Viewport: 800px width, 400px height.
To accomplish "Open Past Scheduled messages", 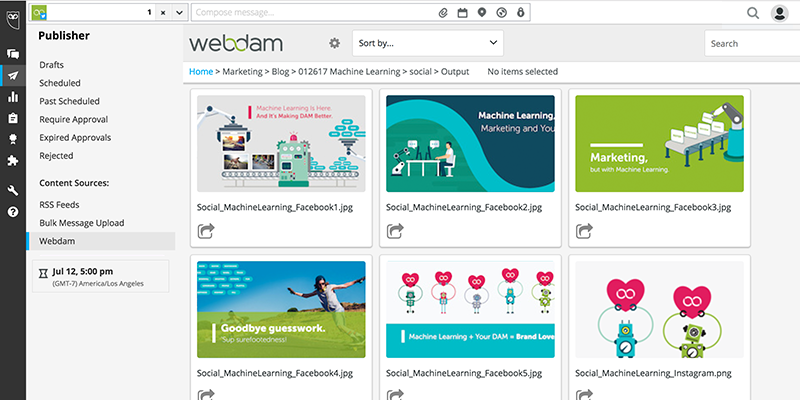I will tap(69, 101).
